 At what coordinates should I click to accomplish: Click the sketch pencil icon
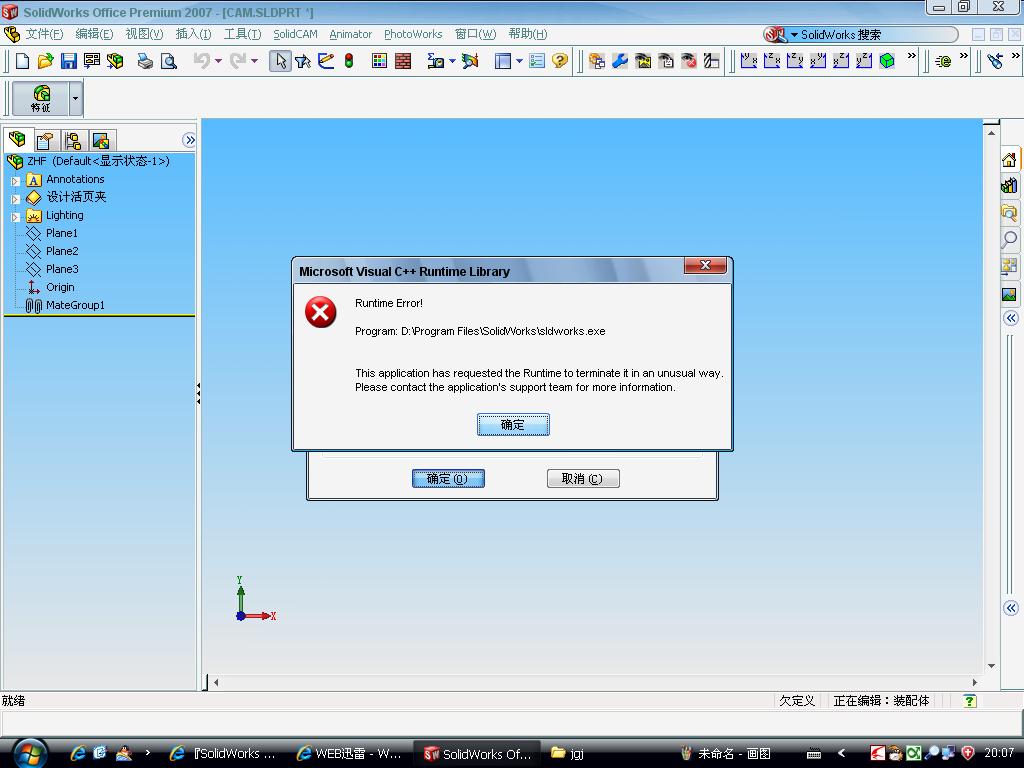[x=326, y=61]
